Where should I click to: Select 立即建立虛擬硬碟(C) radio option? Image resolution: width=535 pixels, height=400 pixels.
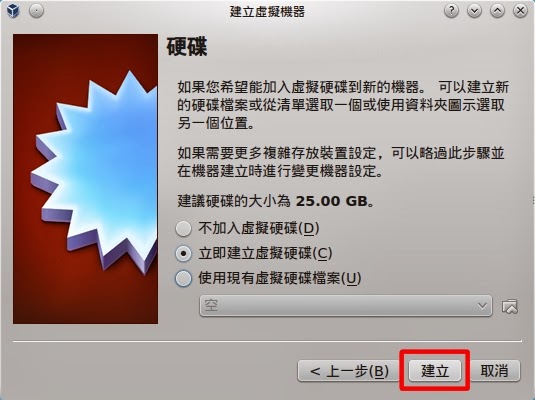click(184, 254)
